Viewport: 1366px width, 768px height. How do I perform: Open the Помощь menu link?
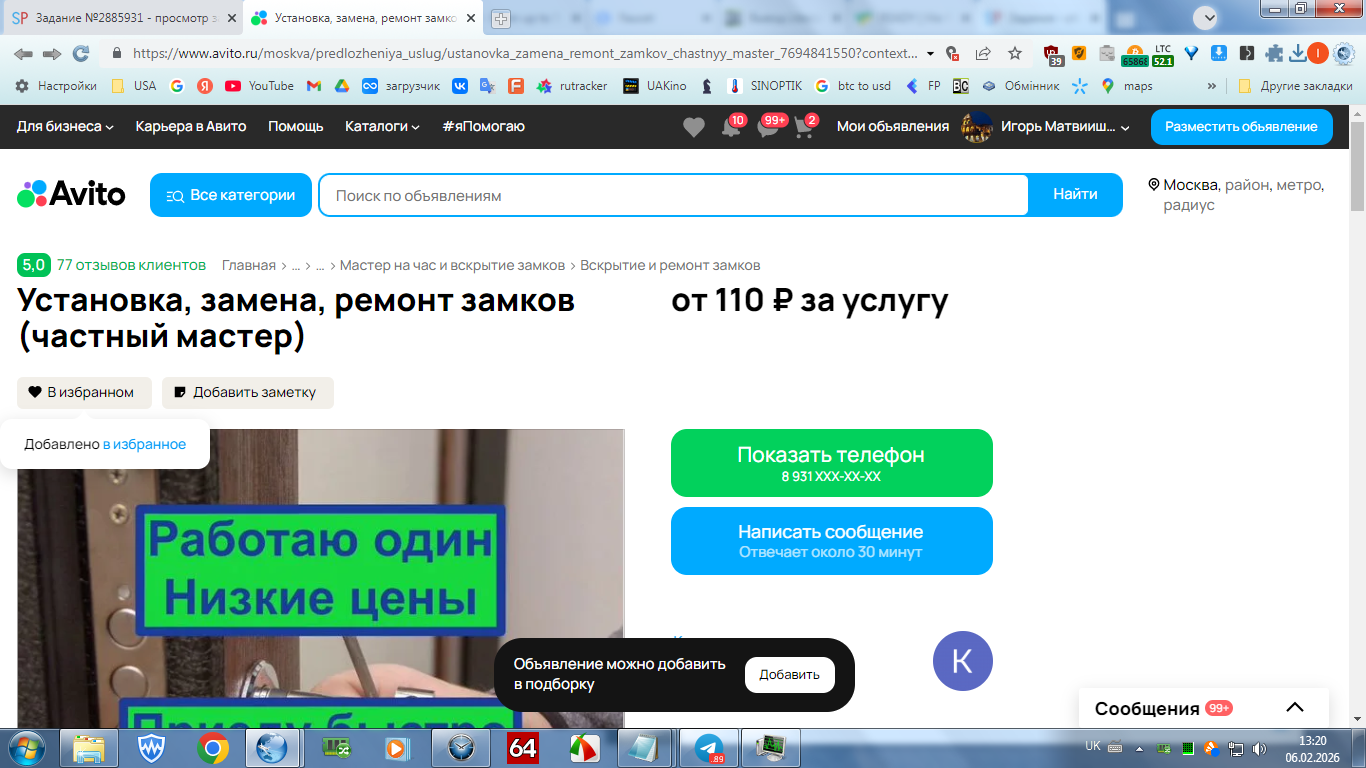296,127
